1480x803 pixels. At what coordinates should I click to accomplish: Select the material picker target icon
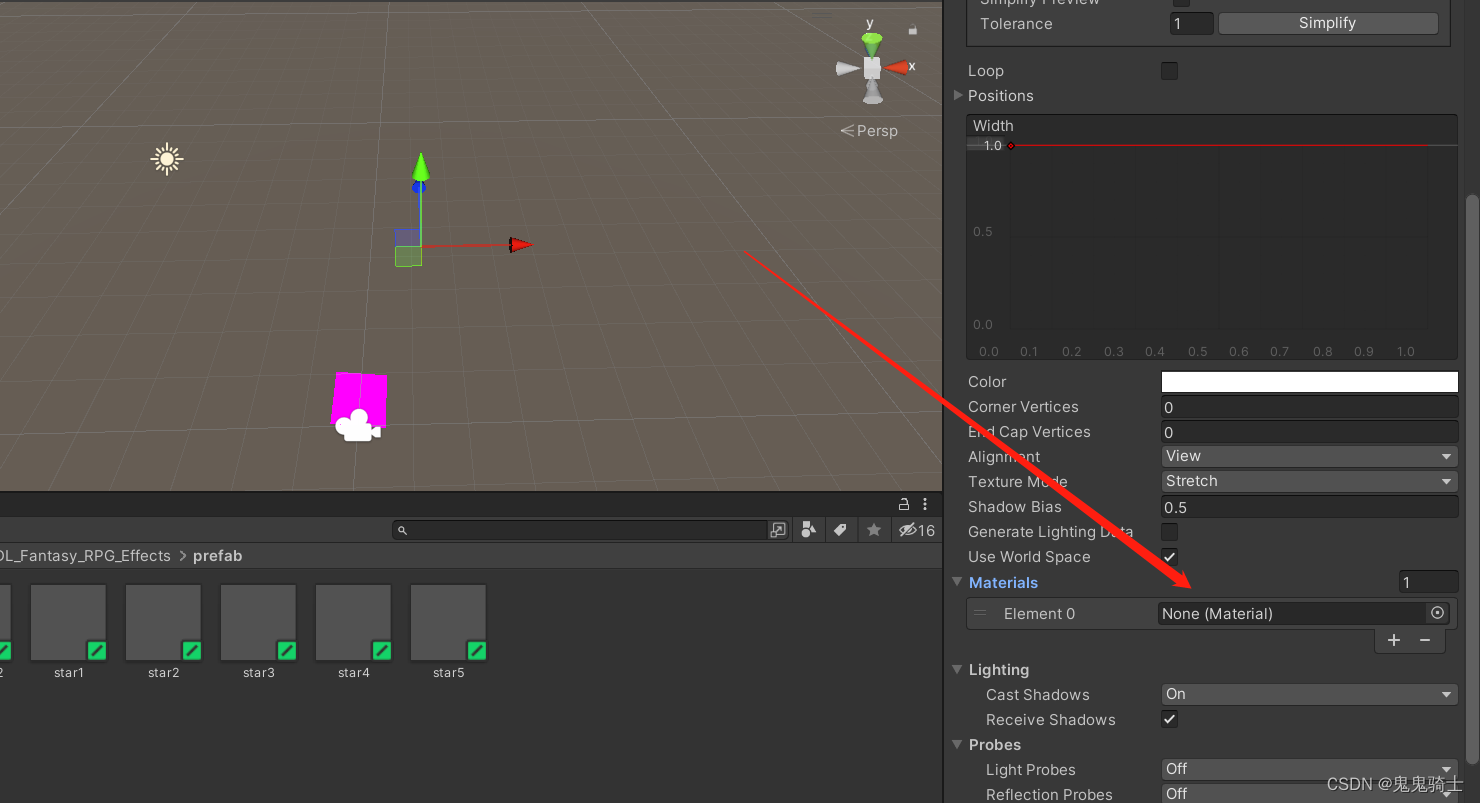[1437, 613]
